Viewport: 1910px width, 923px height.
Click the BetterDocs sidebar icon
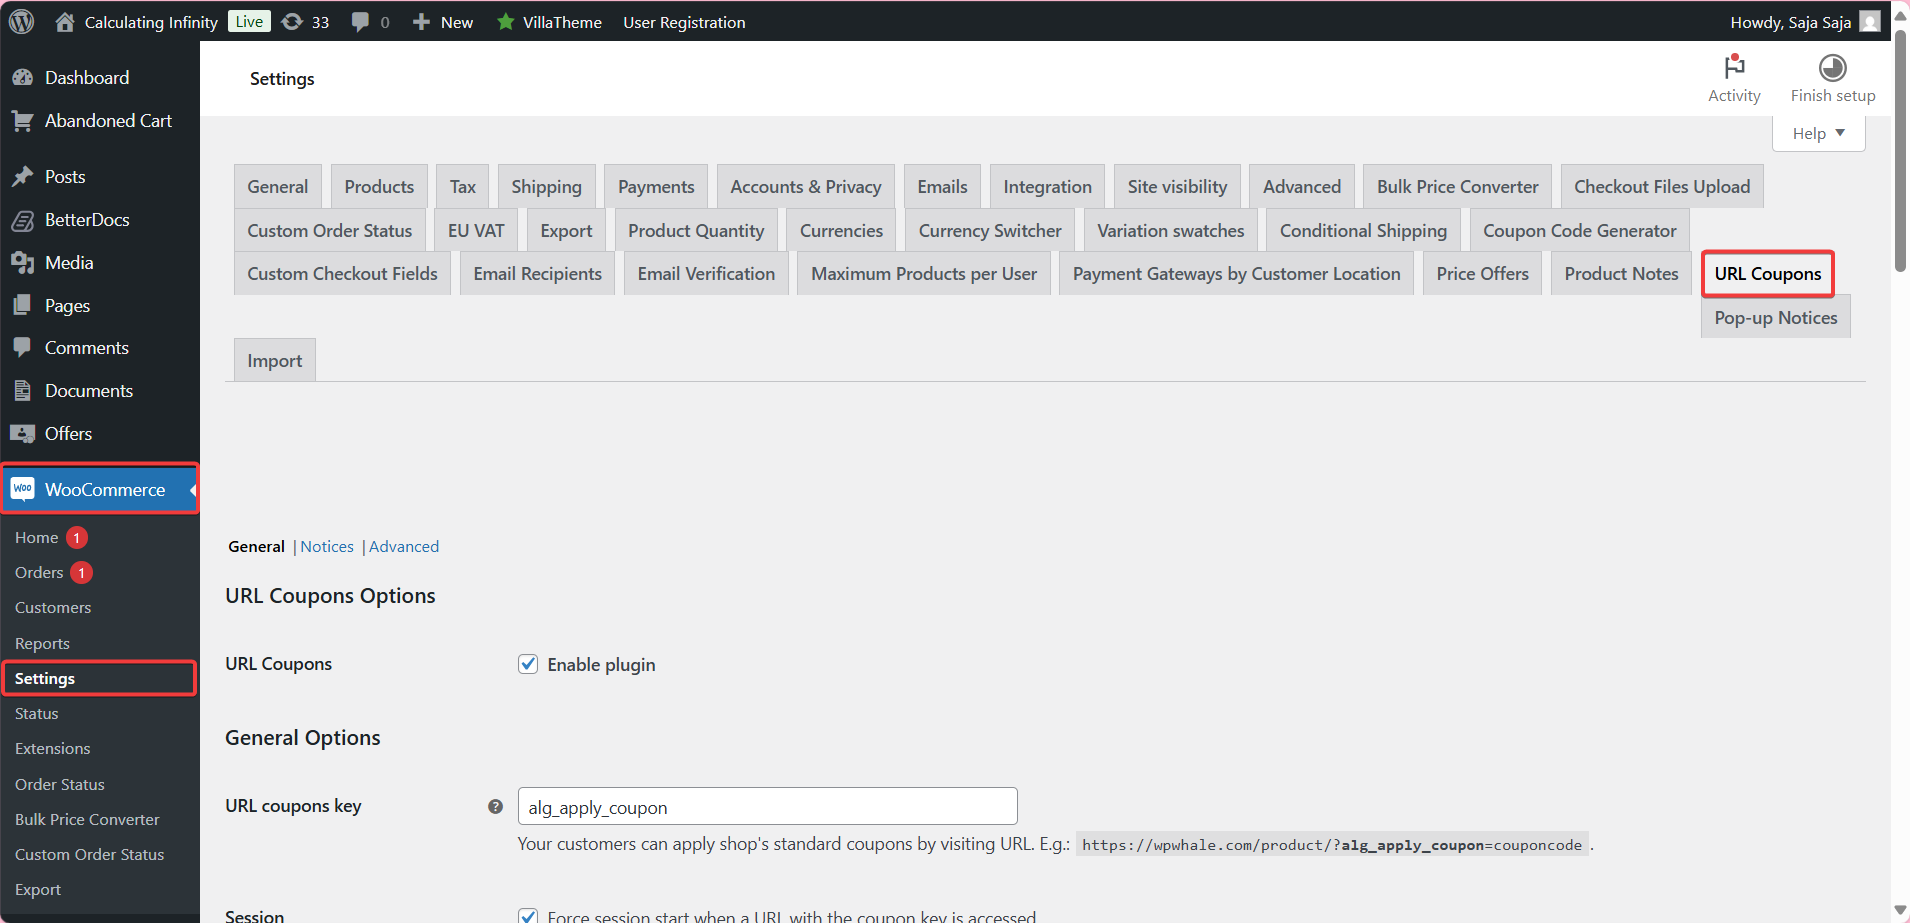22,219
